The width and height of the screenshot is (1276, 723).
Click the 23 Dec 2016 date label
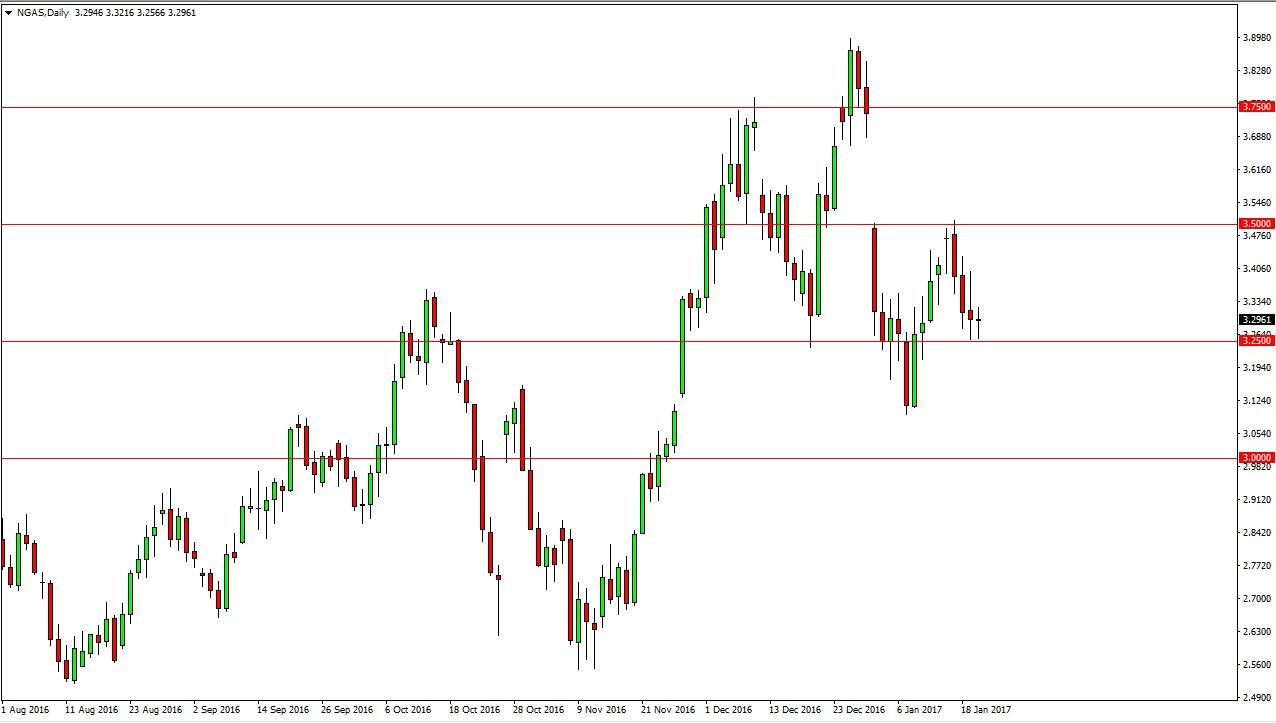pyautogui.click(x=860, y=710)
